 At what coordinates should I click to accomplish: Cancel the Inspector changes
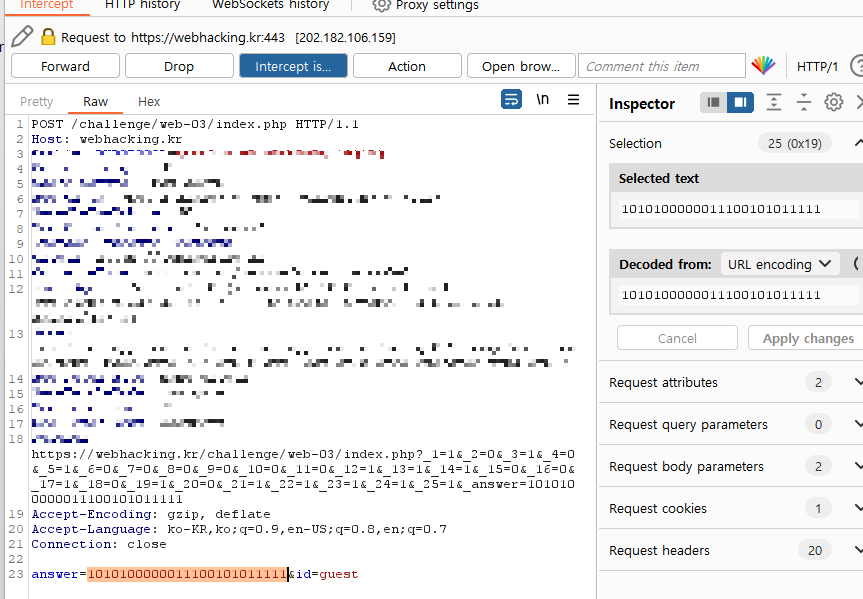pyautogui.click(x=677, y=338)
